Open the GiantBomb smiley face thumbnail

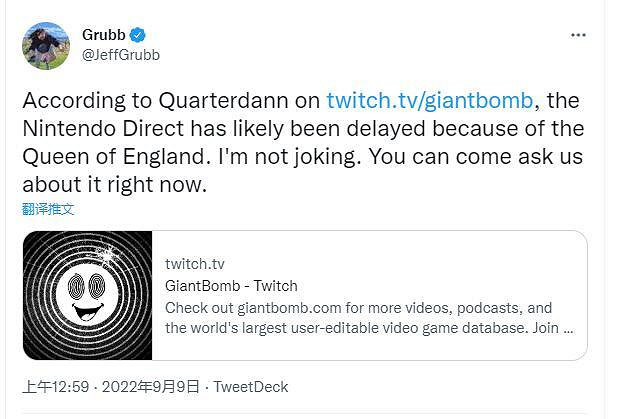tap(88, 296)
